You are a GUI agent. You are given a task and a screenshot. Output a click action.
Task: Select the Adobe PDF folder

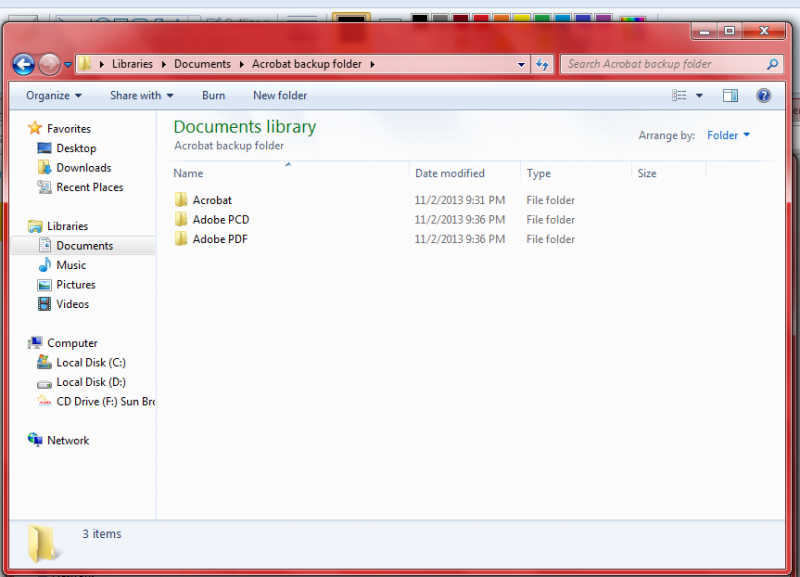click(x=220, y=239)
